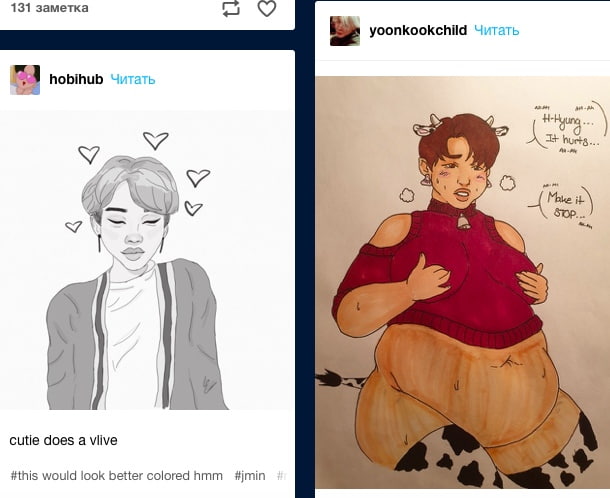Follow hobihub with the Читать button
610x498 pixels.
pos(133,80)
